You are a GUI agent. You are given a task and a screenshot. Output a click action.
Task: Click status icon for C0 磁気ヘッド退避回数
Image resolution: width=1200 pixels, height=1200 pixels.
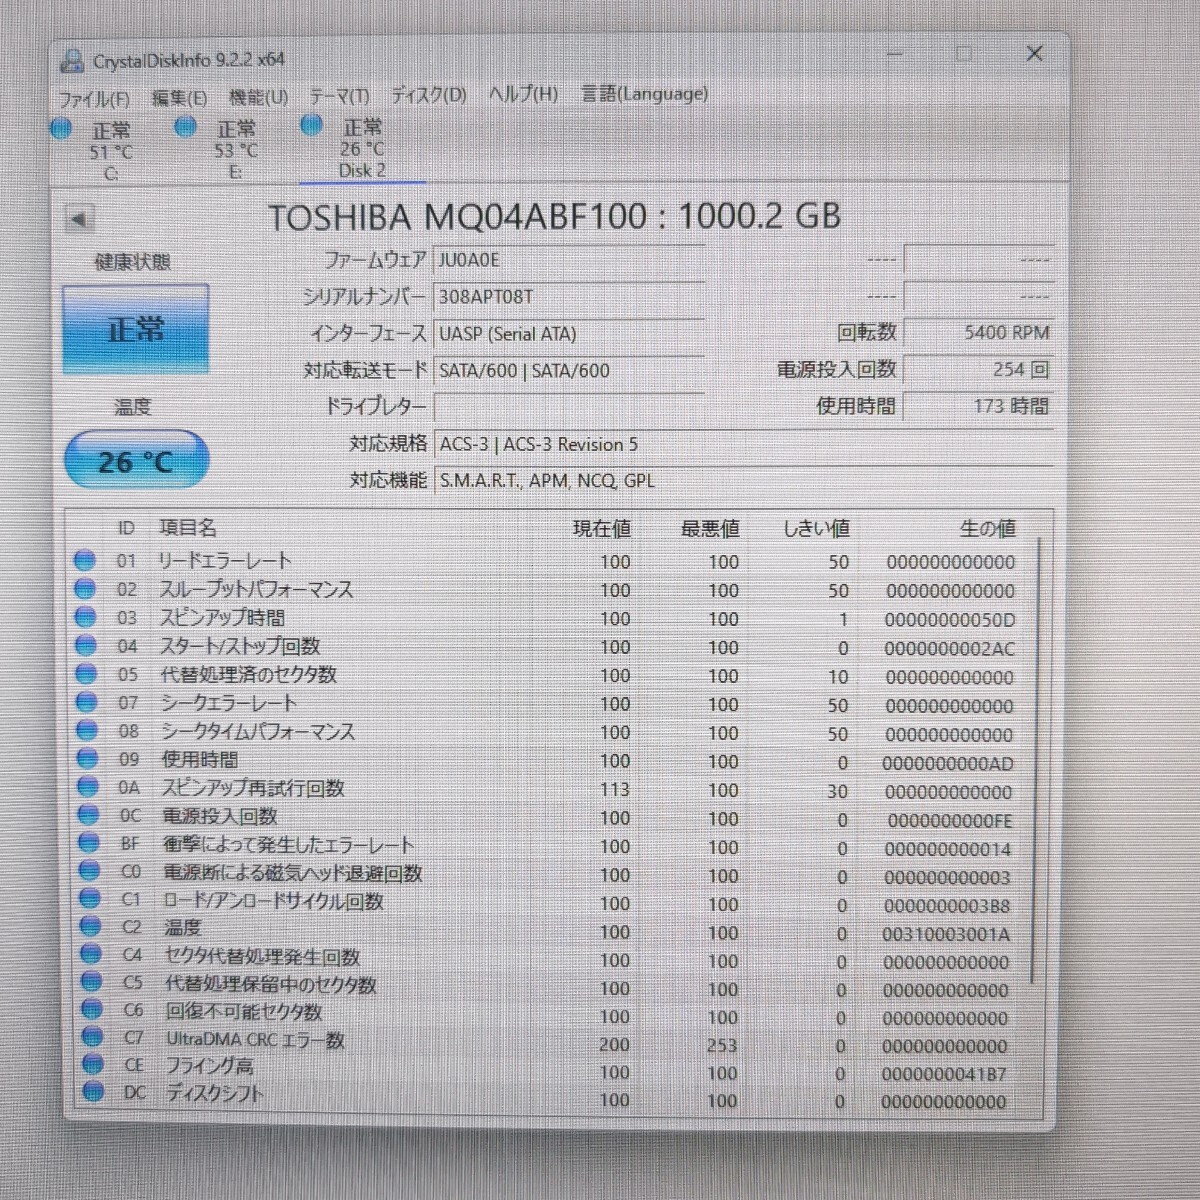pos(89,871)
